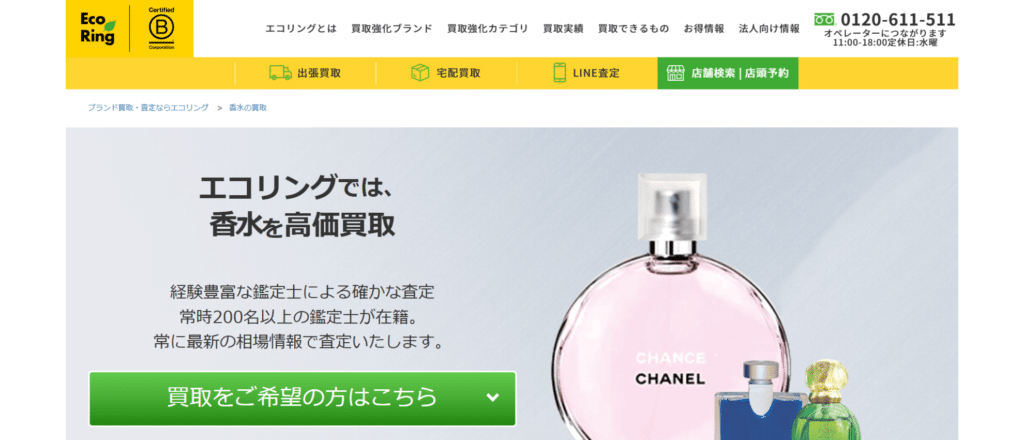Screen dimensions: 1024x440
Task: Click the Eco Ring logo
Action: point(97,28)
